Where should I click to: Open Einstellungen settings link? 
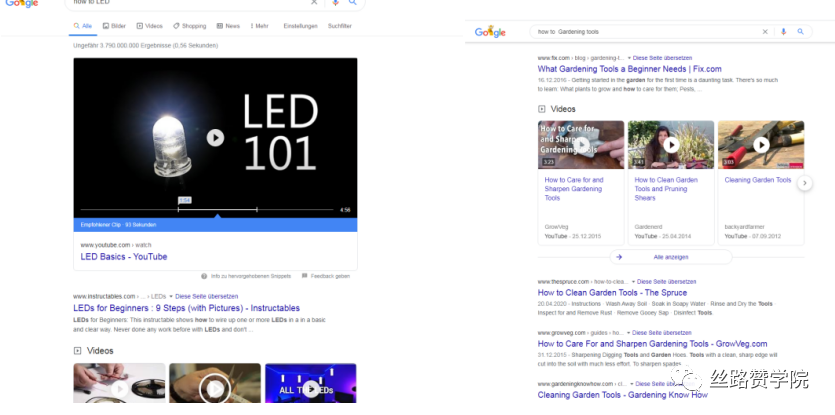[x=300, y=26]
